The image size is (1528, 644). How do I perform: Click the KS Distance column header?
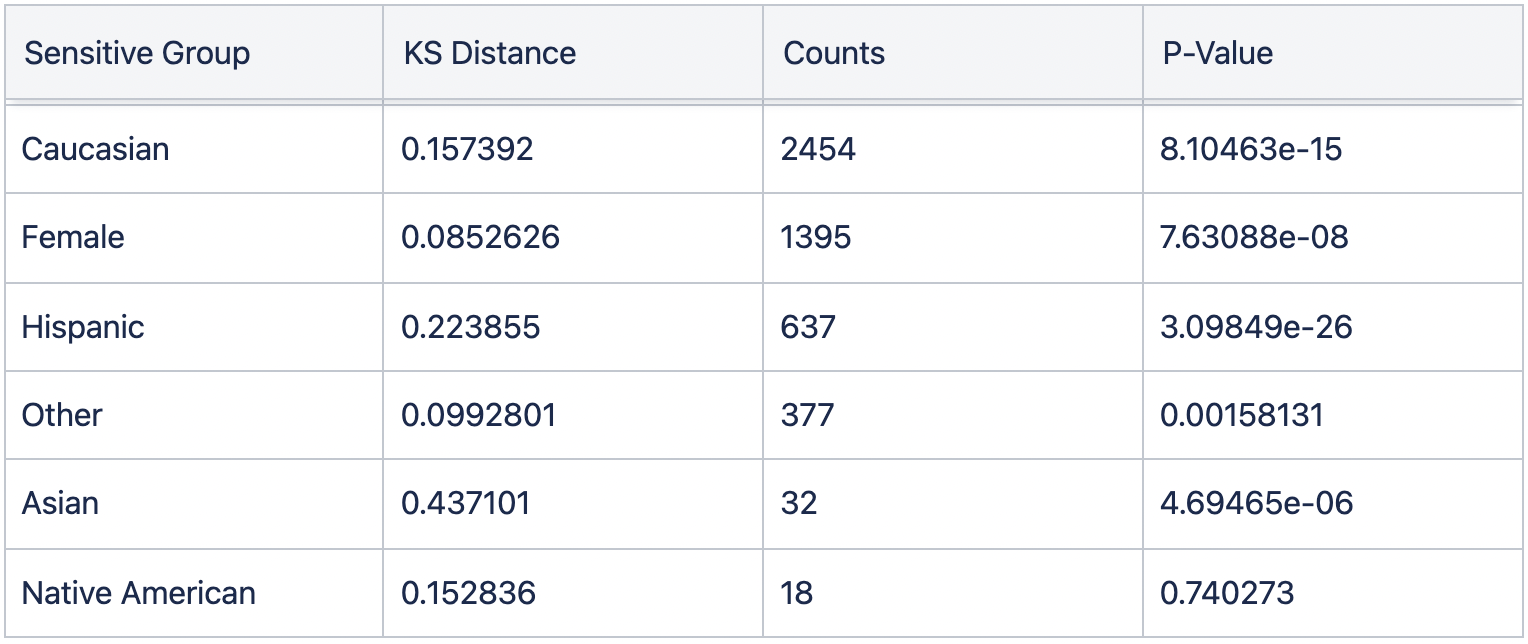(489, 53)
